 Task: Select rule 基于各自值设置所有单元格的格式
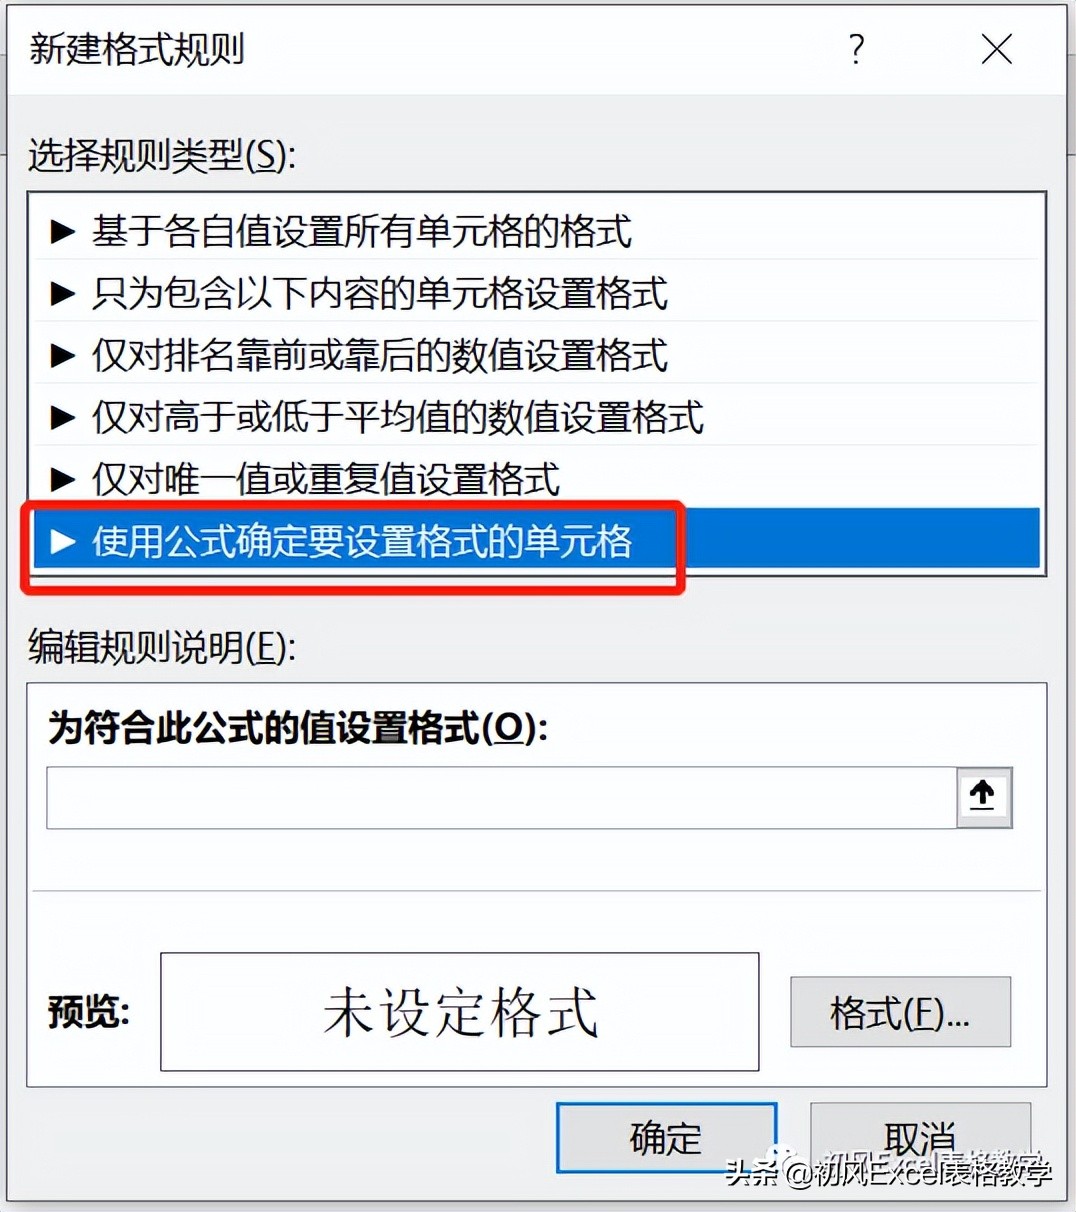coord(537,232)
